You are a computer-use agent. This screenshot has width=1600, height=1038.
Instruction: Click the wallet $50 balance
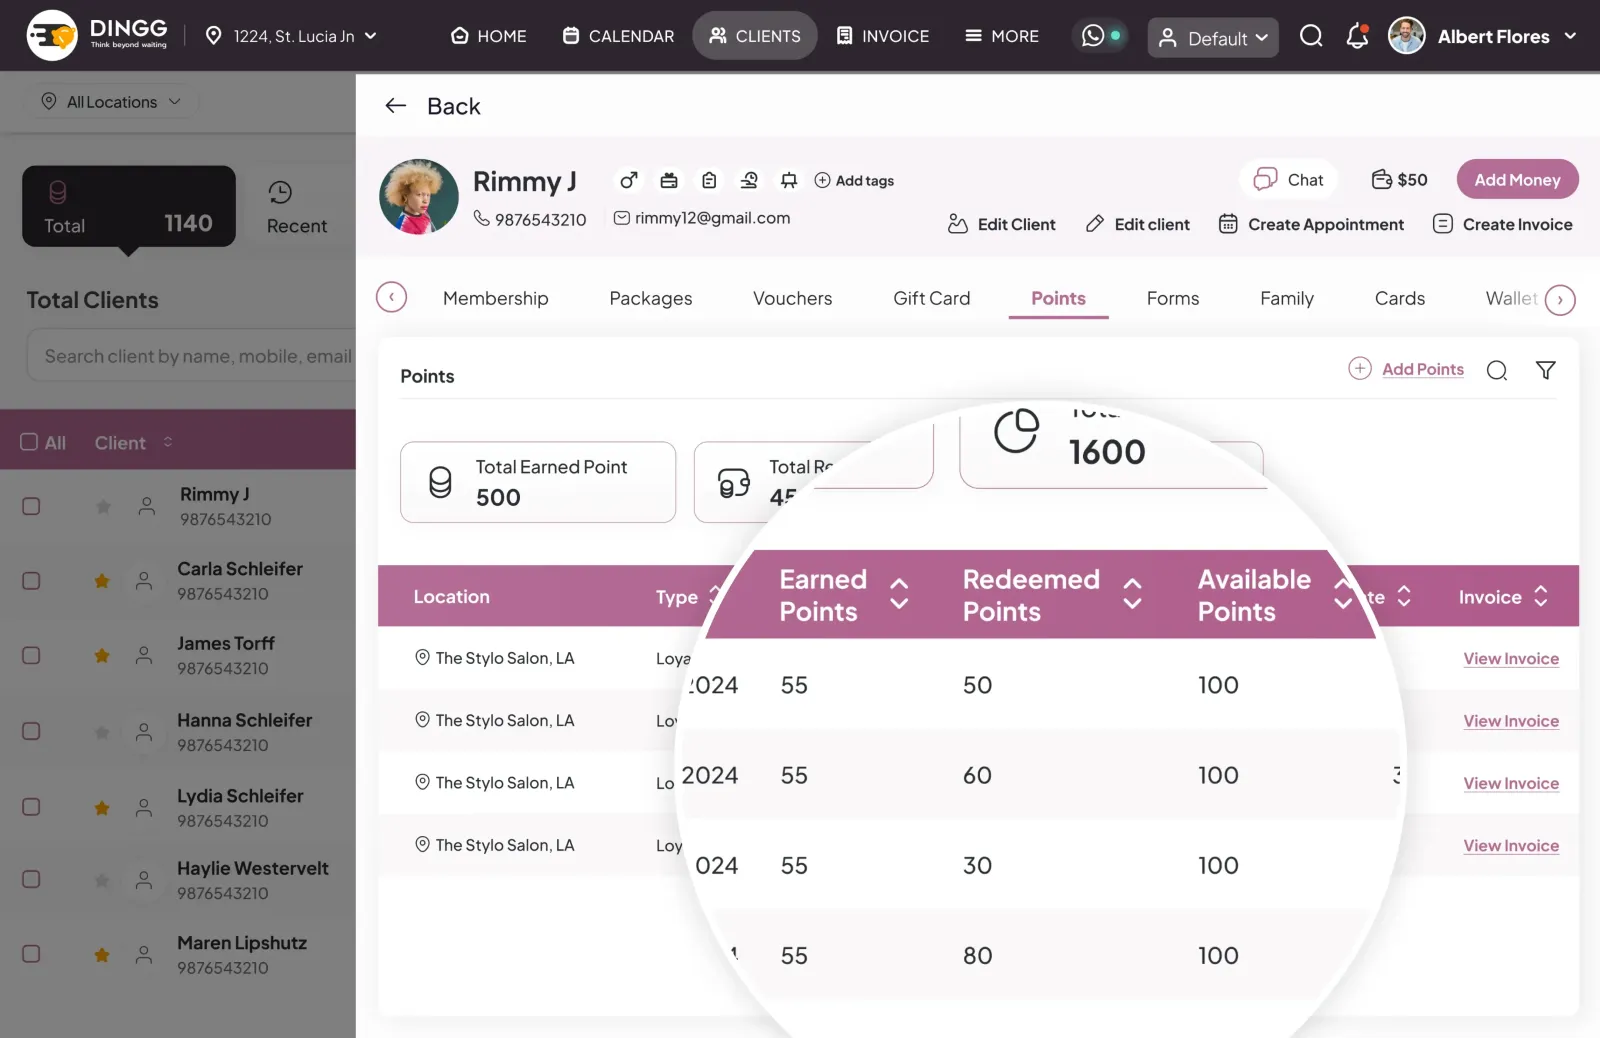point(1399,180)
